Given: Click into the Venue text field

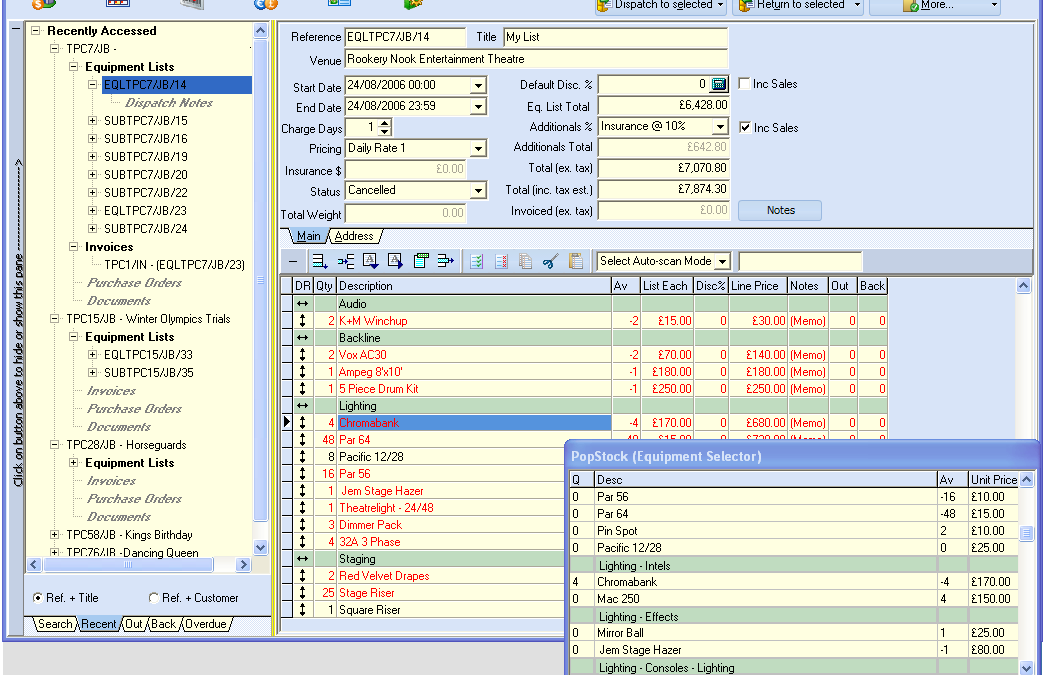Looking at the screenshot, I should 536,60.
